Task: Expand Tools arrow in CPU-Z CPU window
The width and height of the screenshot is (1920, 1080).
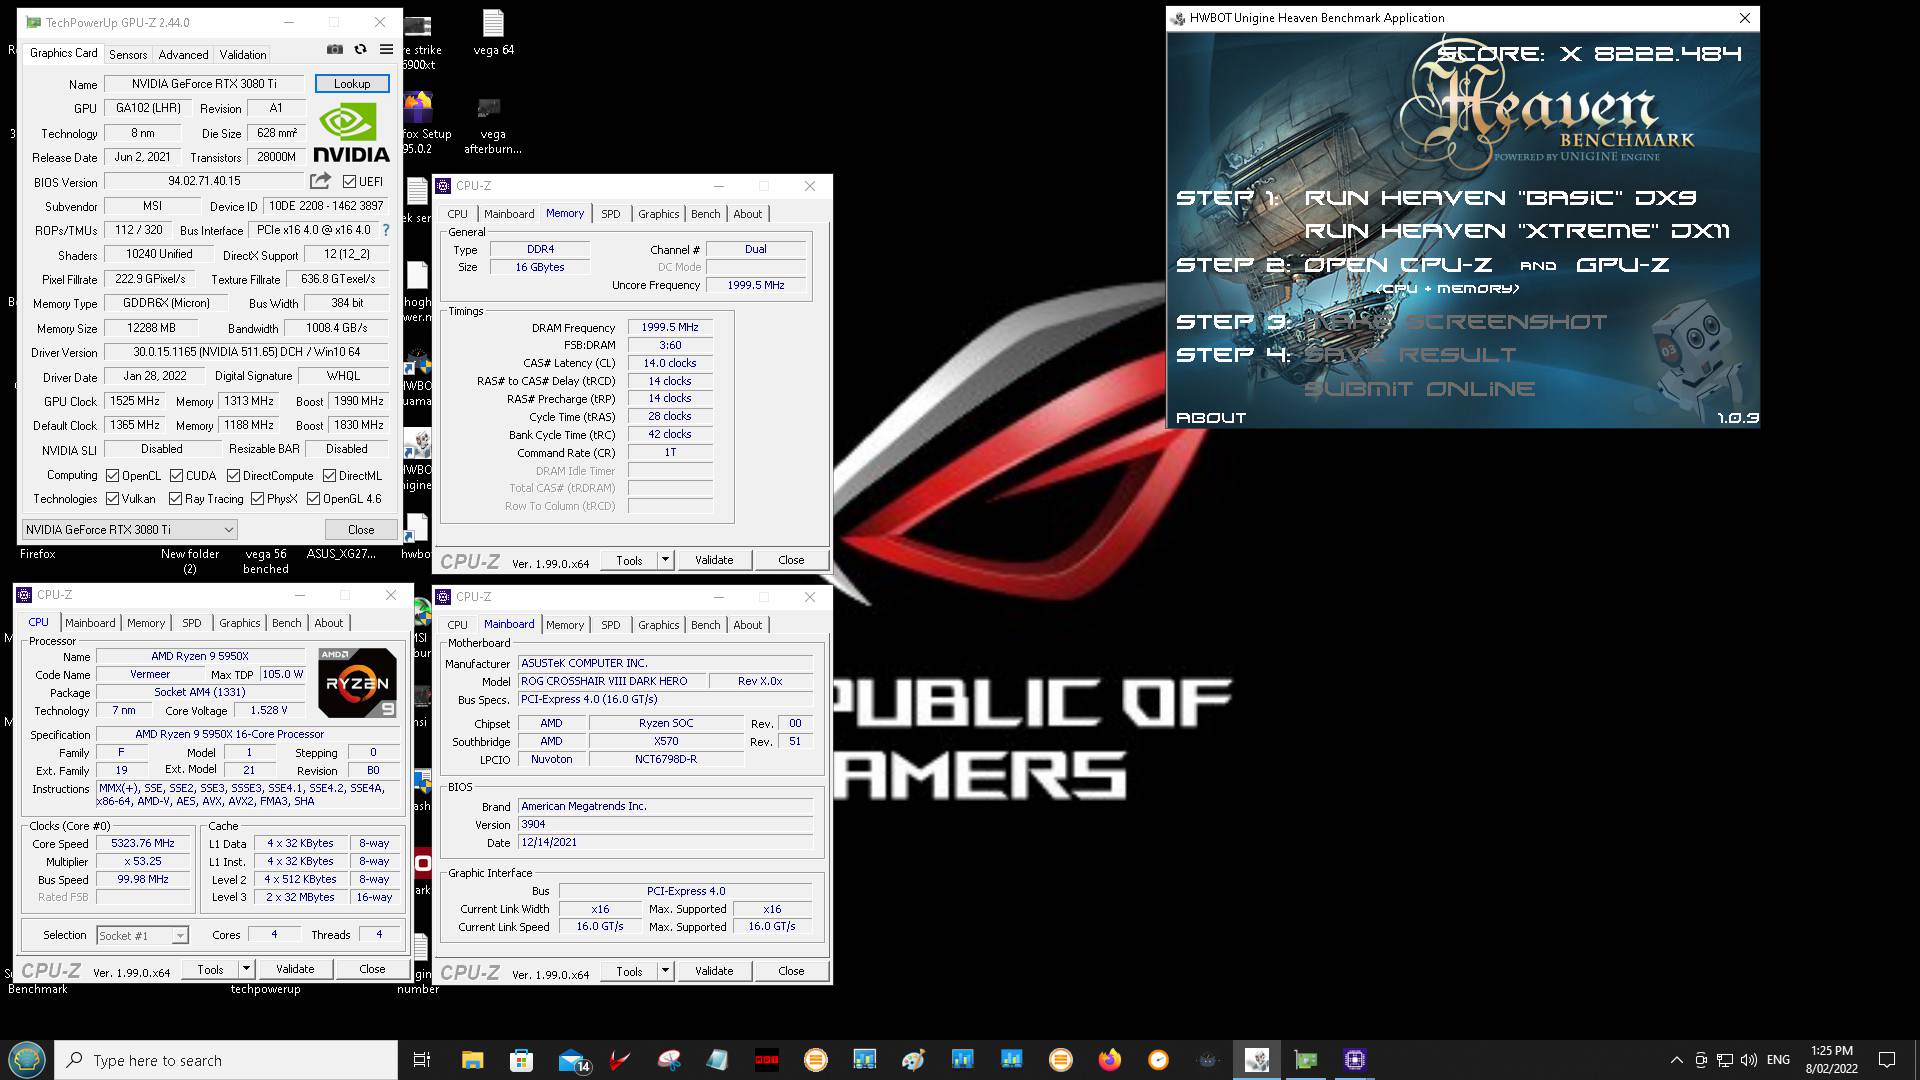Action: pos(246,969)
